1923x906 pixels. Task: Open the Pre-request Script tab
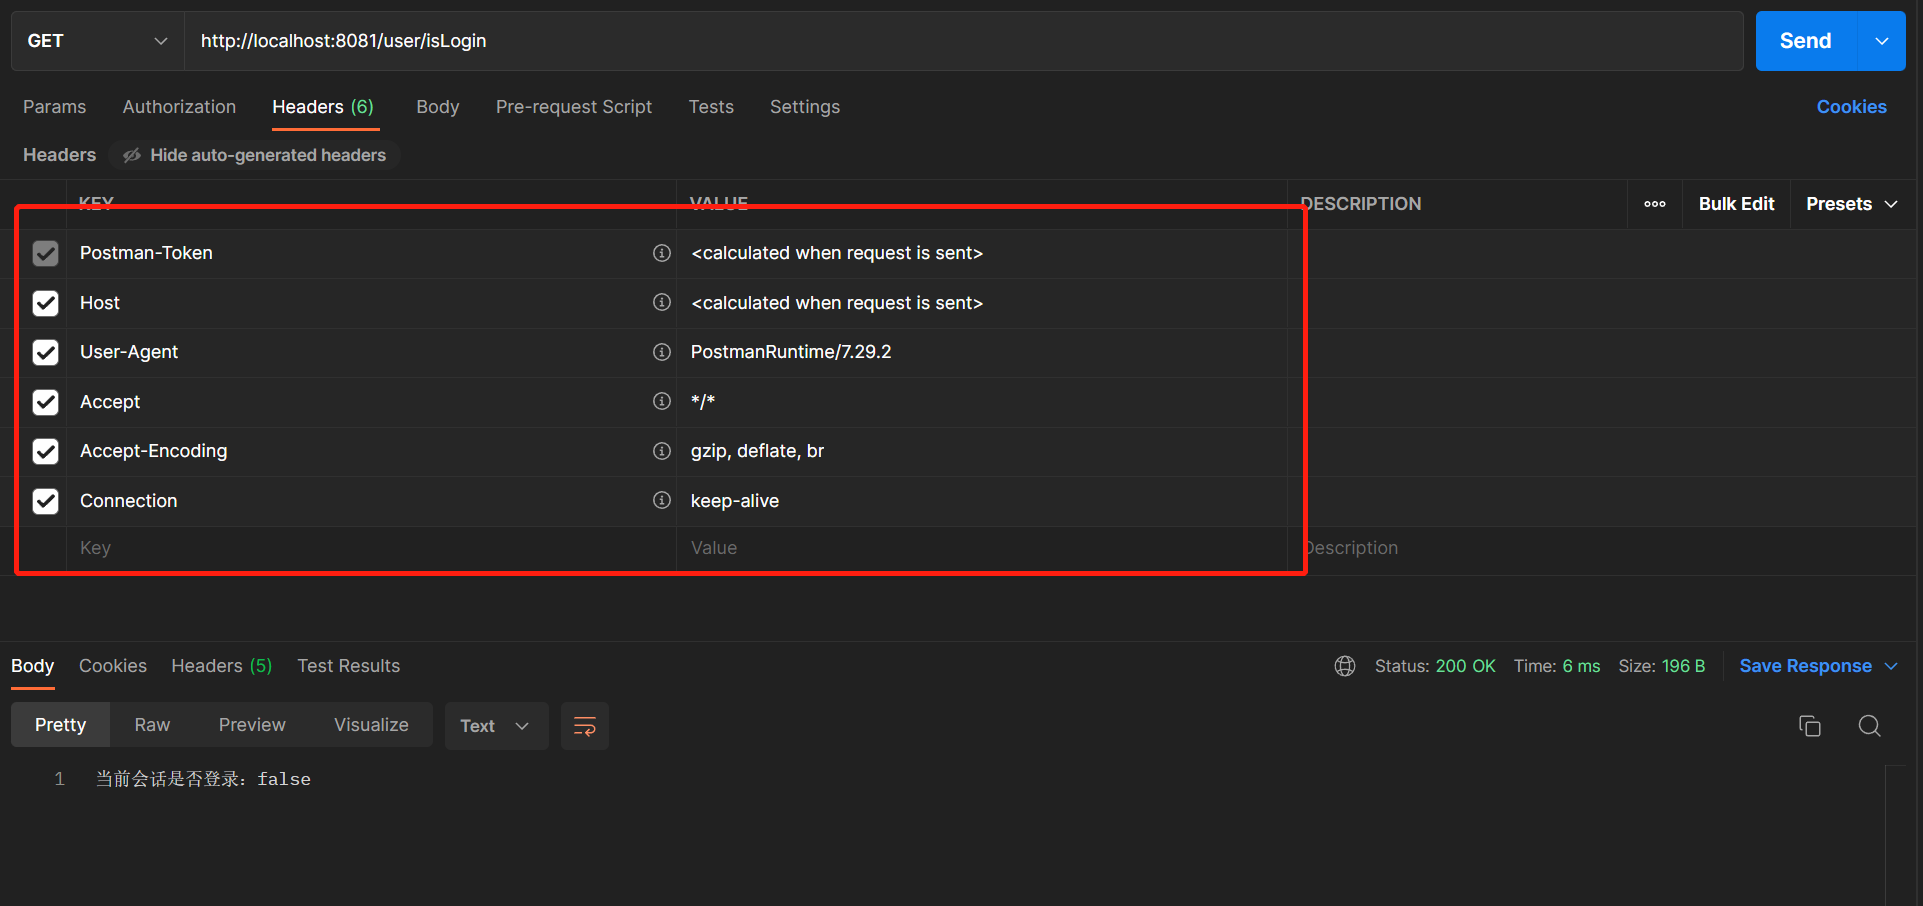click(574, 107)
